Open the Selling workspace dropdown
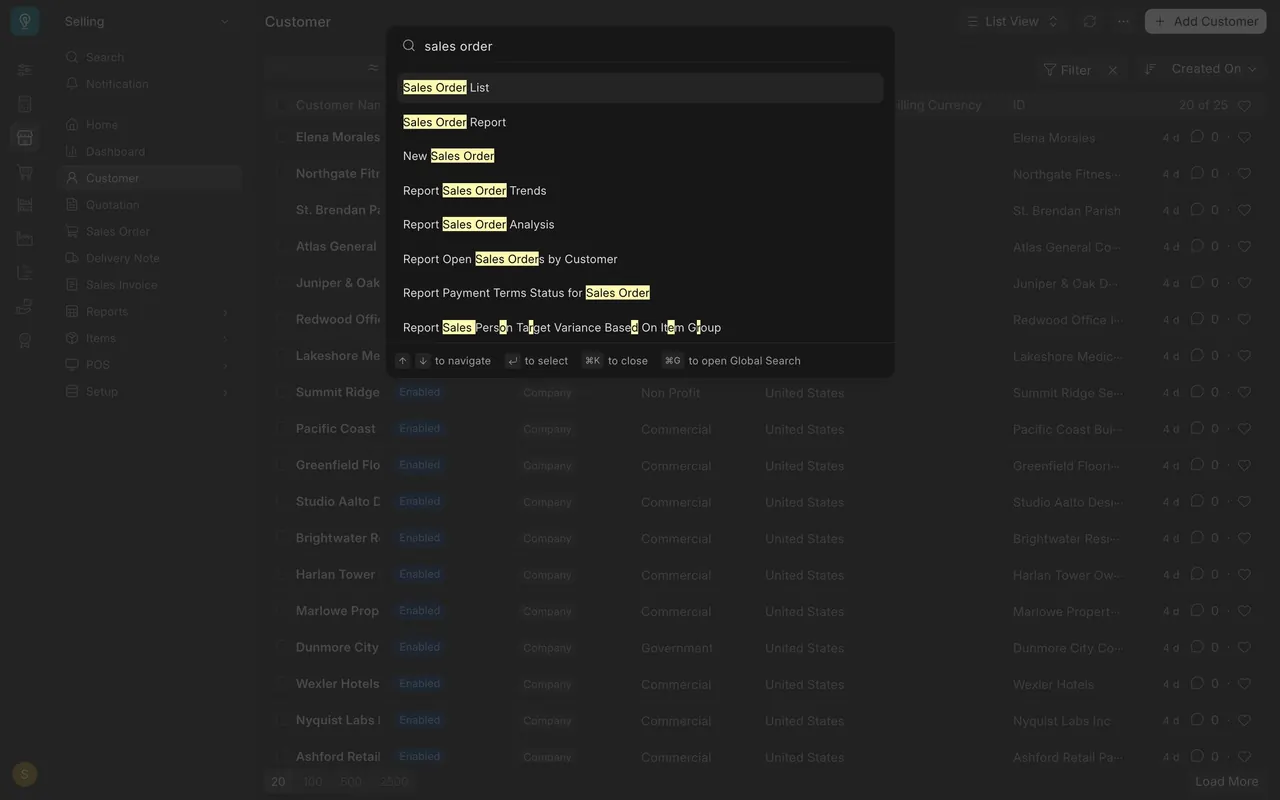 [x=147, y=21]
